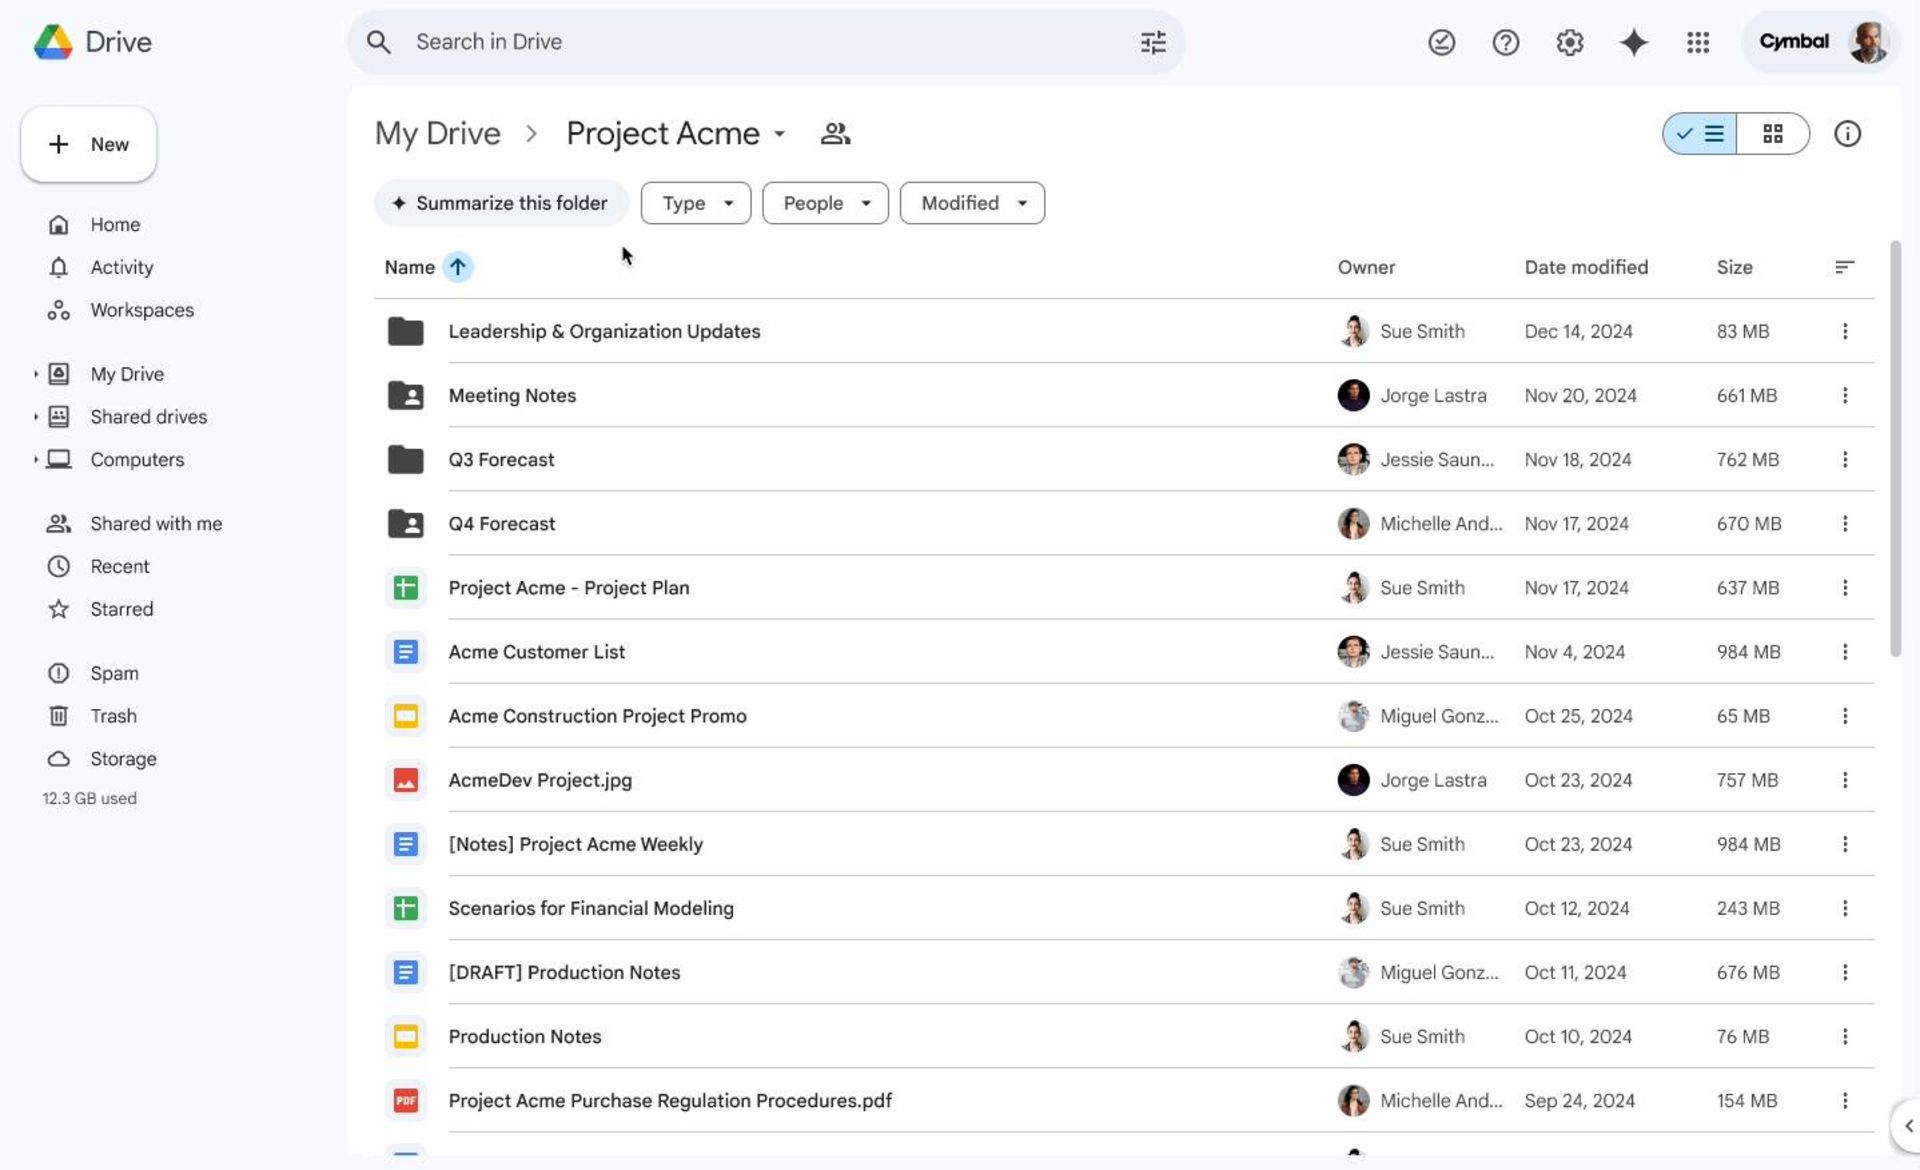Viewport: 1920px width, 1170px height.
Task: Open Recent files
Action: pos(119,567)
